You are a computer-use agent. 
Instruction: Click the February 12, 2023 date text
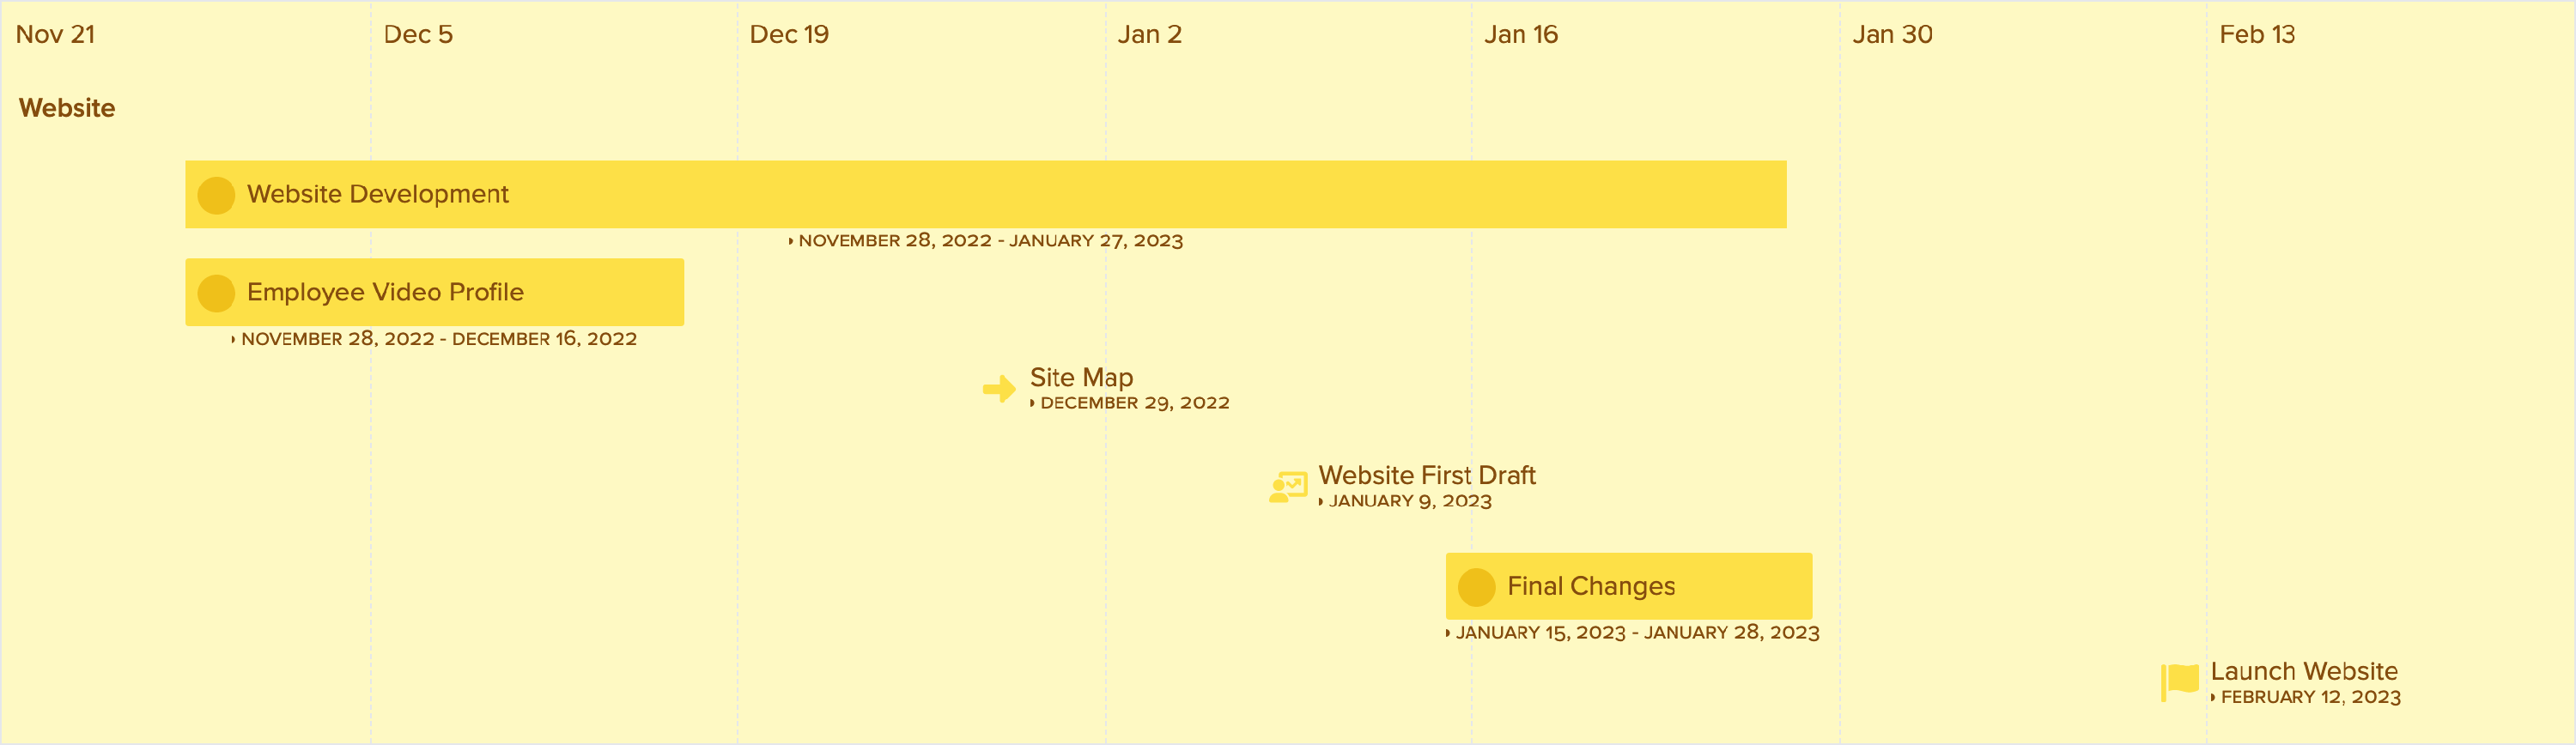point(2310,697)
